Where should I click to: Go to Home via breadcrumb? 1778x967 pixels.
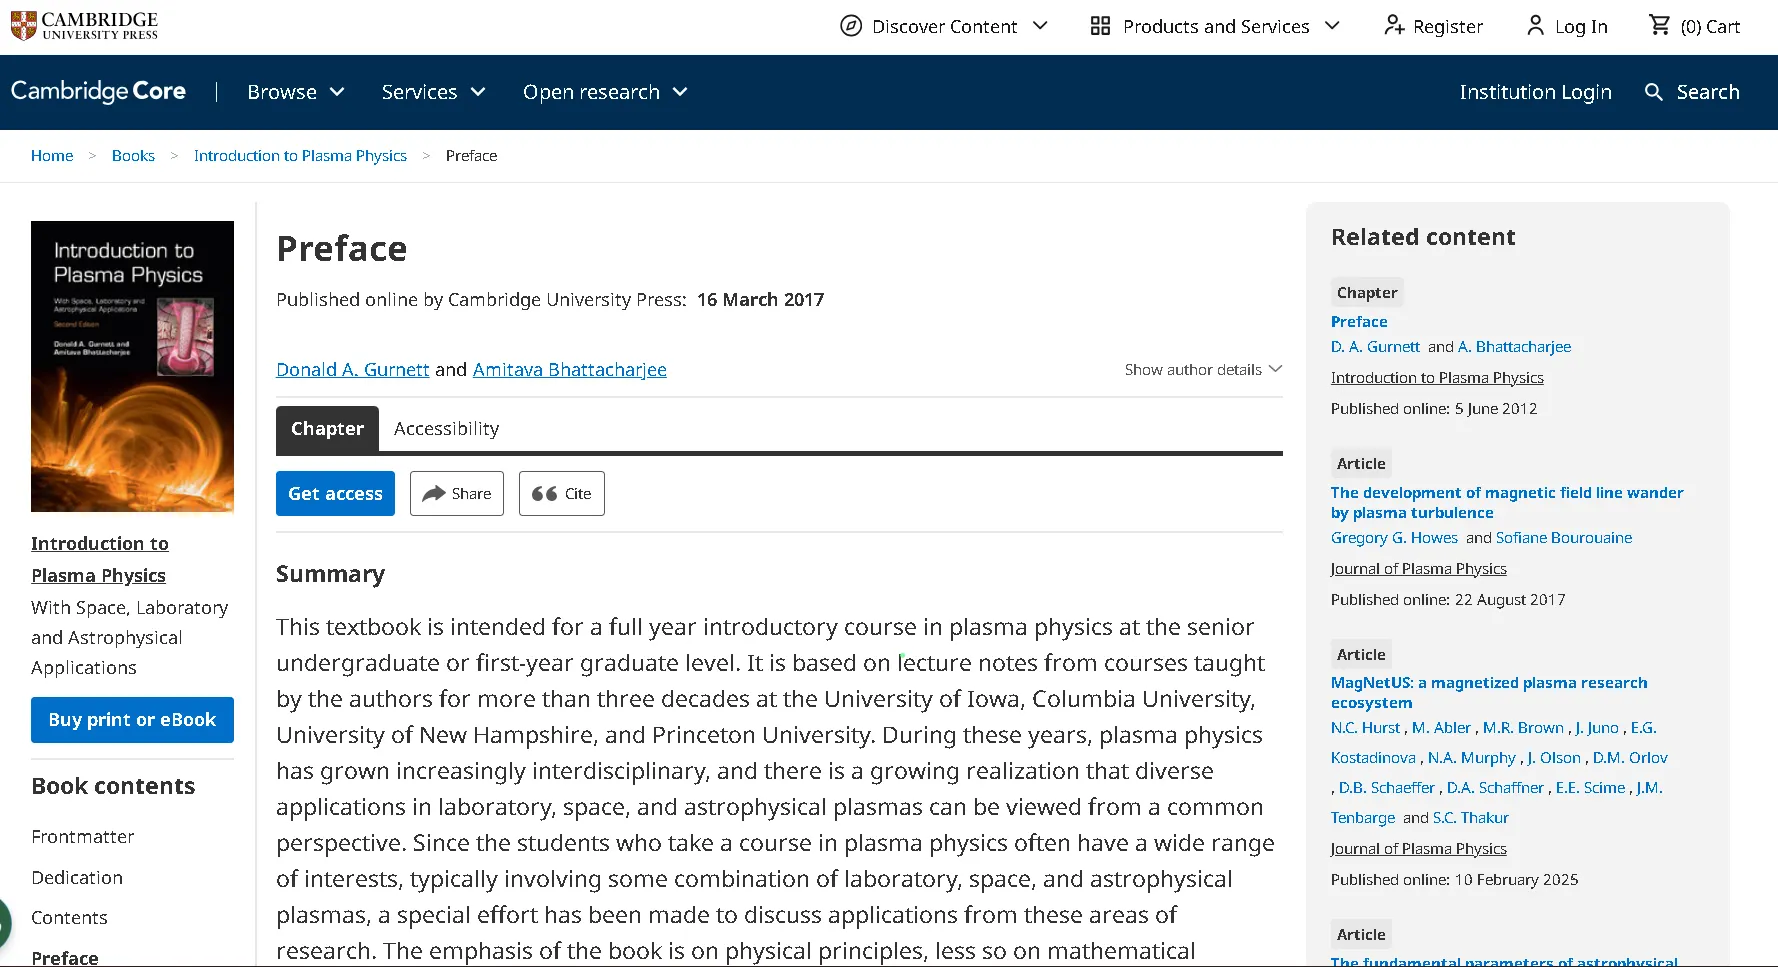pyautogui.click(x=52, y=155)
